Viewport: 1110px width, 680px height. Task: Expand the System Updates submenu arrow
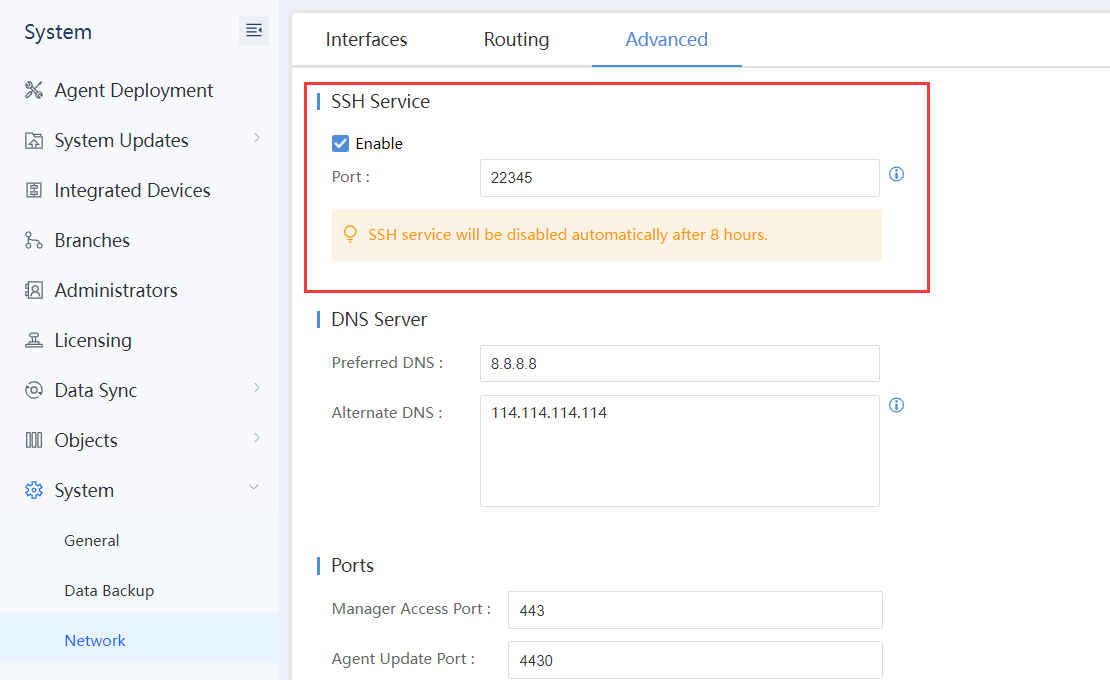tap(257, 138)
